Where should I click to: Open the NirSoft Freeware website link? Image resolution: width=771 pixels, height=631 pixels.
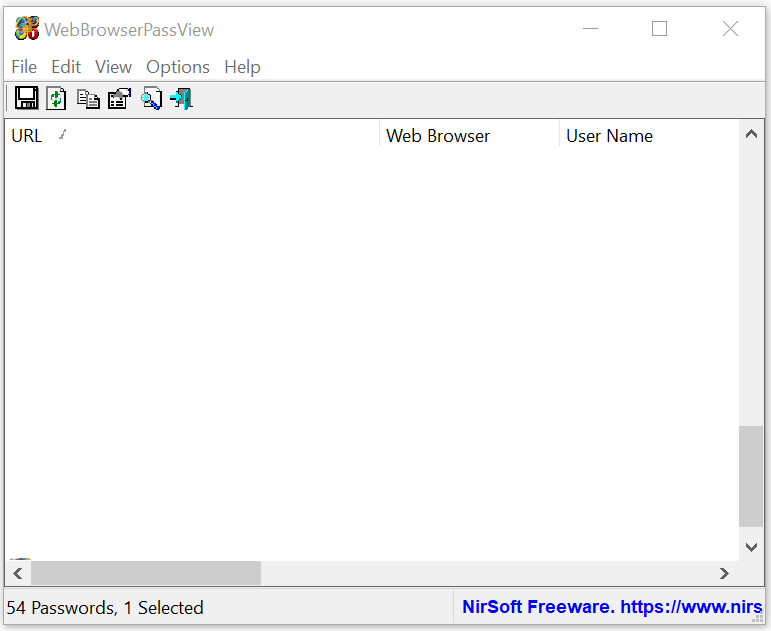pyautogui.click(x=611, y=607)
